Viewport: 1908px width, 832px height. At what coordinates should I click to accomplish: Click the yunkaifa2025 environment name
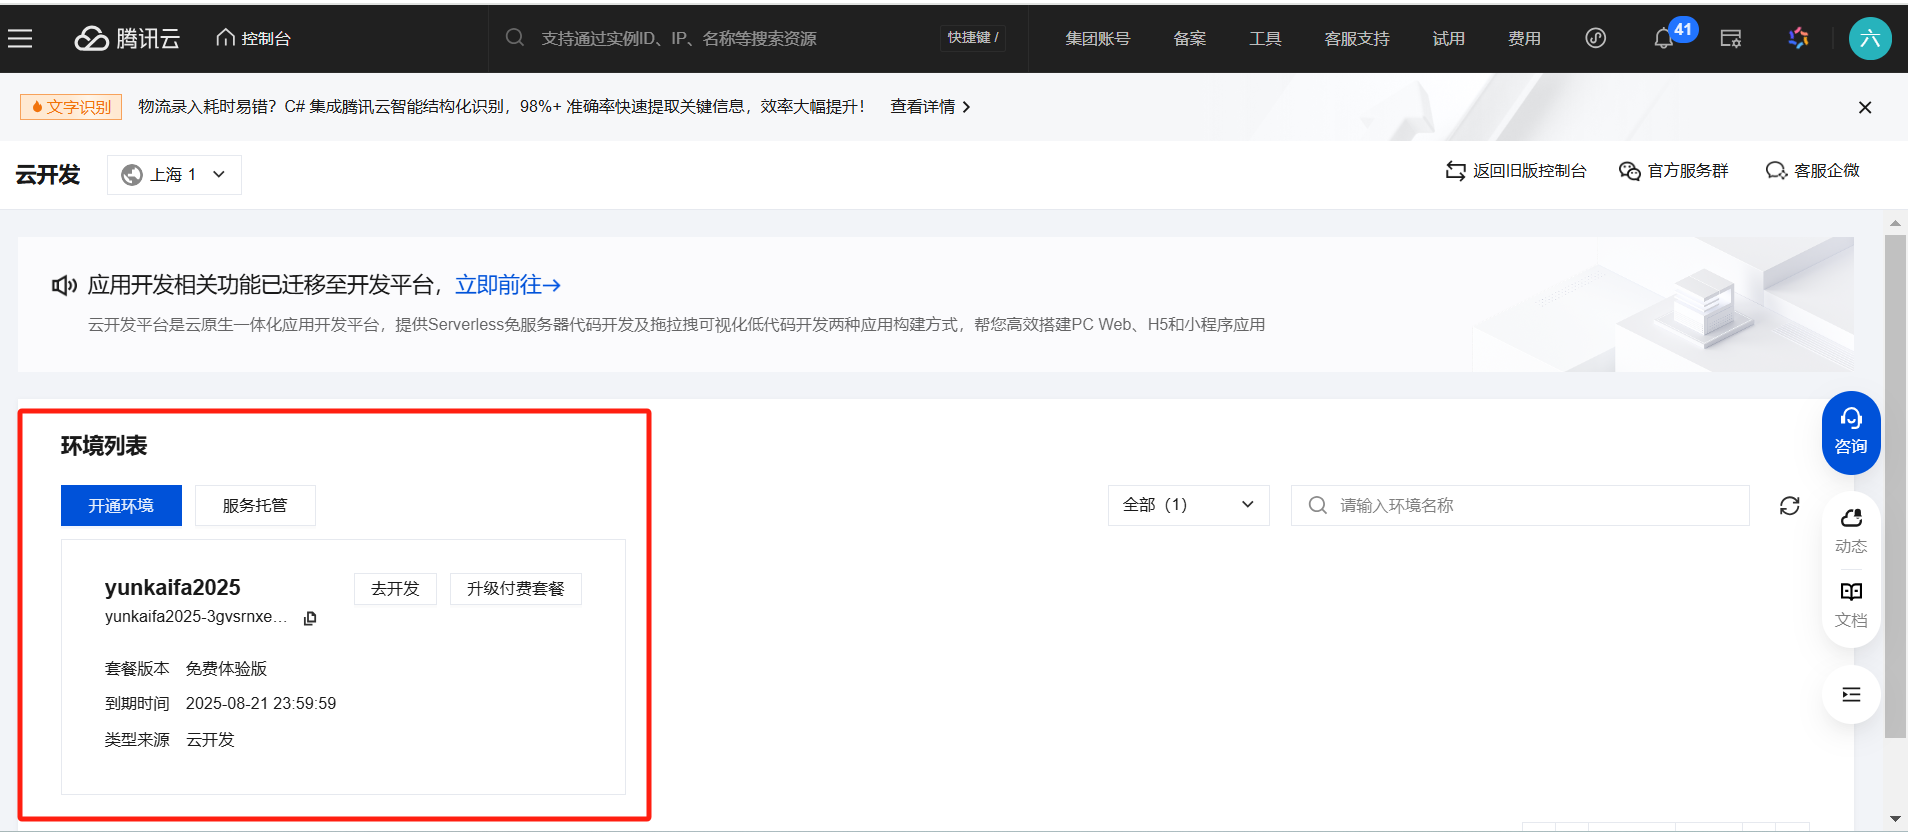click(x=173, y=588)
